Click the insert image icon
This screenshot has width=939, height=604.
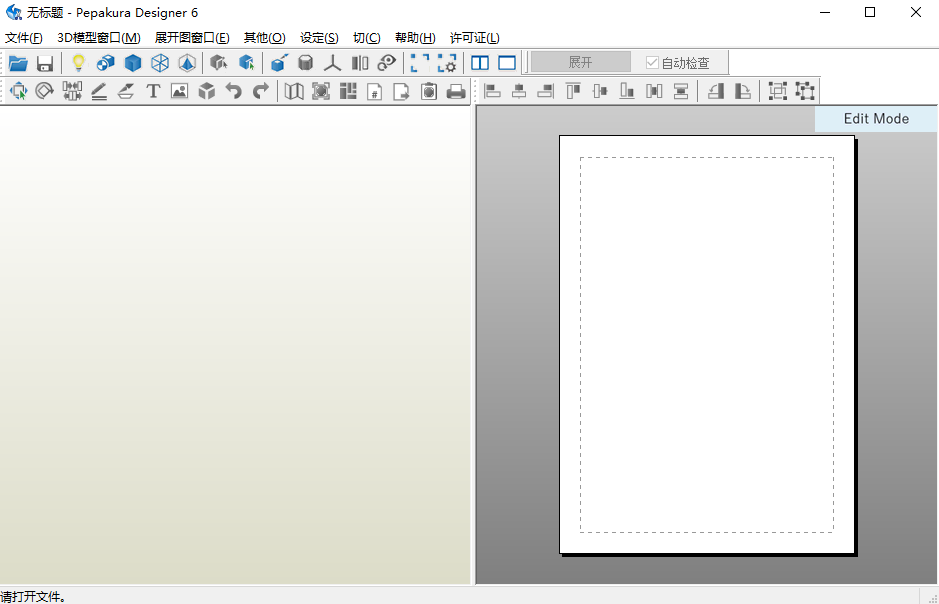click(180, 91)
